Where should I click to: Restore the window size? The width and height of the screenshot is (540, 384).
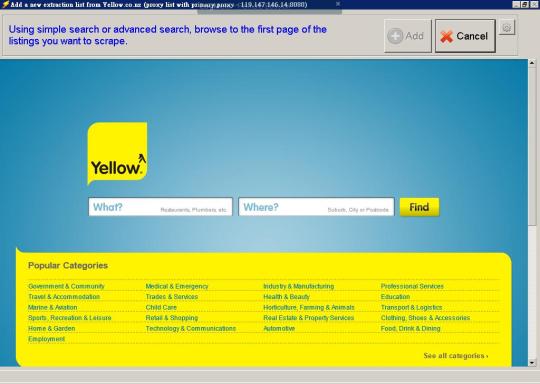[524, 4]
